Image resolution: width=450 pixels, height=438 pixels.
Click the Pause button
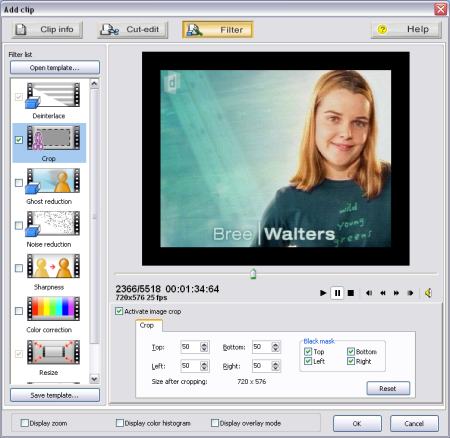coord(337,293)
